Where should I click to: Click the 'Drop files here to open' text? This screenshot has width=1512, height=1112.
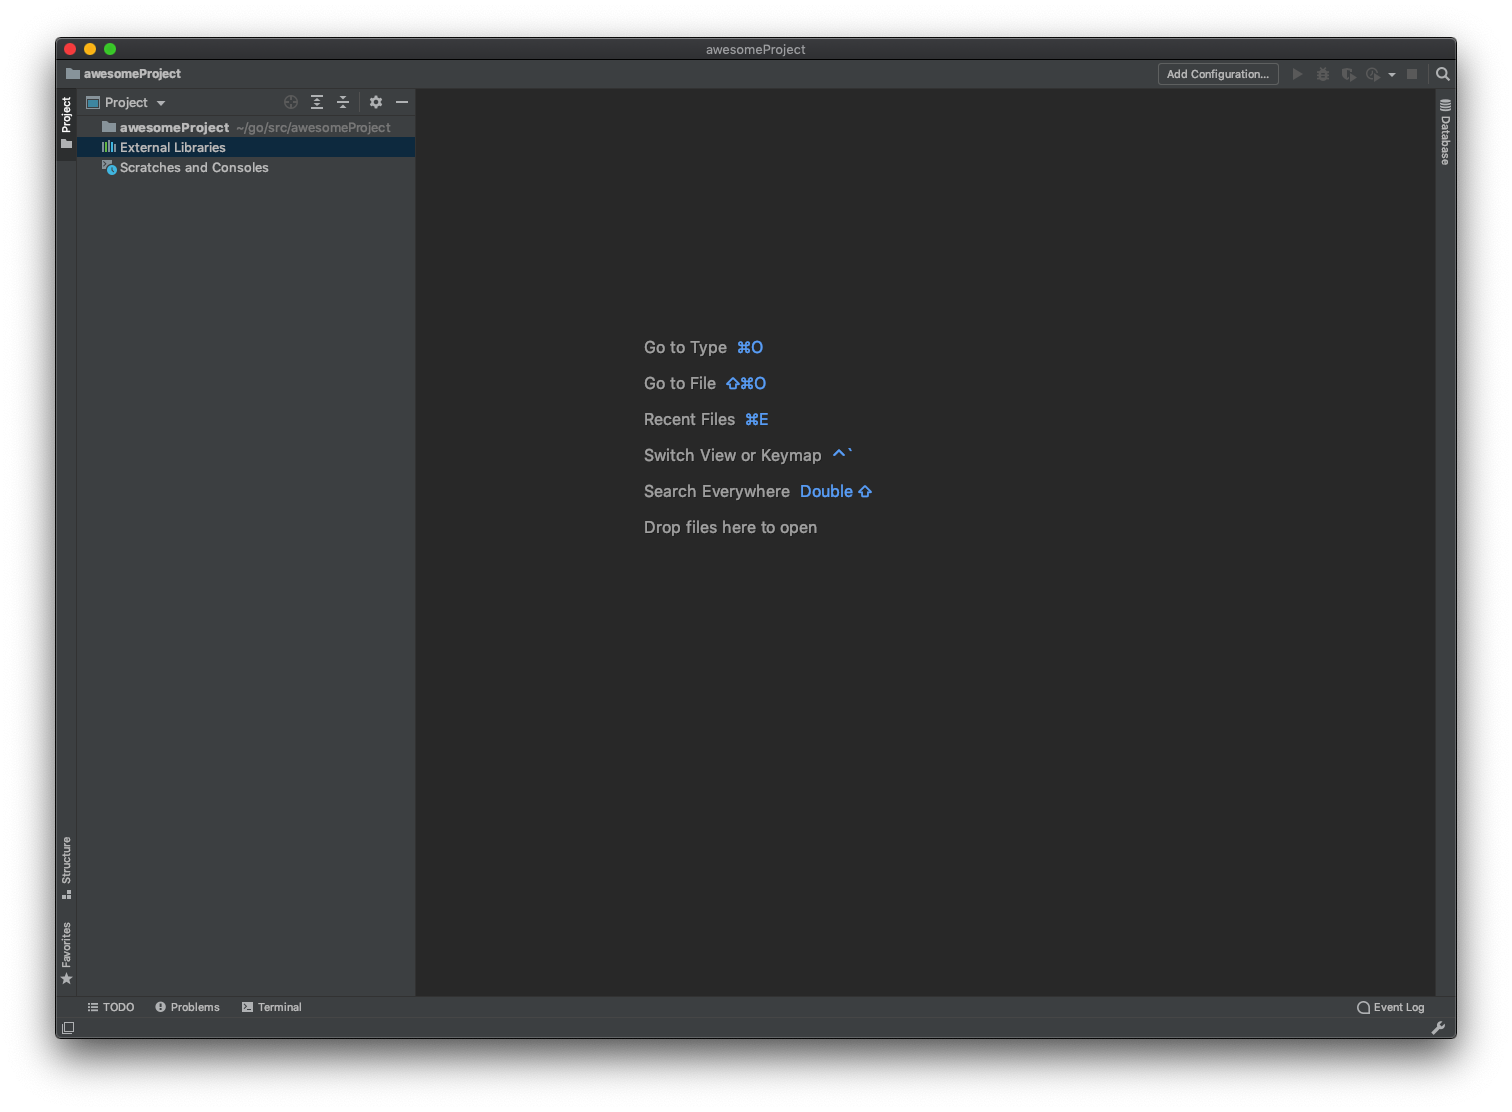coord(730,527)
